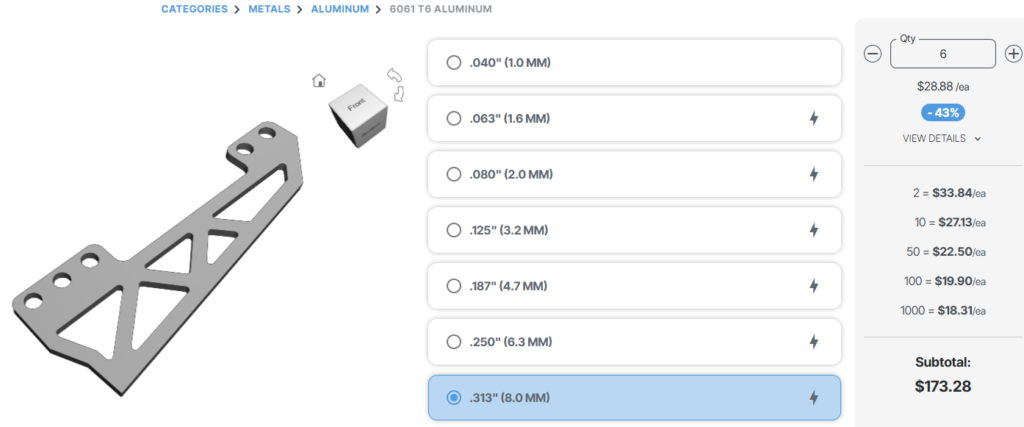This screenshot has height=427, width=1024.
Task: Navigate to the Aluminum breadcrumb
Action: coord(340,9)
